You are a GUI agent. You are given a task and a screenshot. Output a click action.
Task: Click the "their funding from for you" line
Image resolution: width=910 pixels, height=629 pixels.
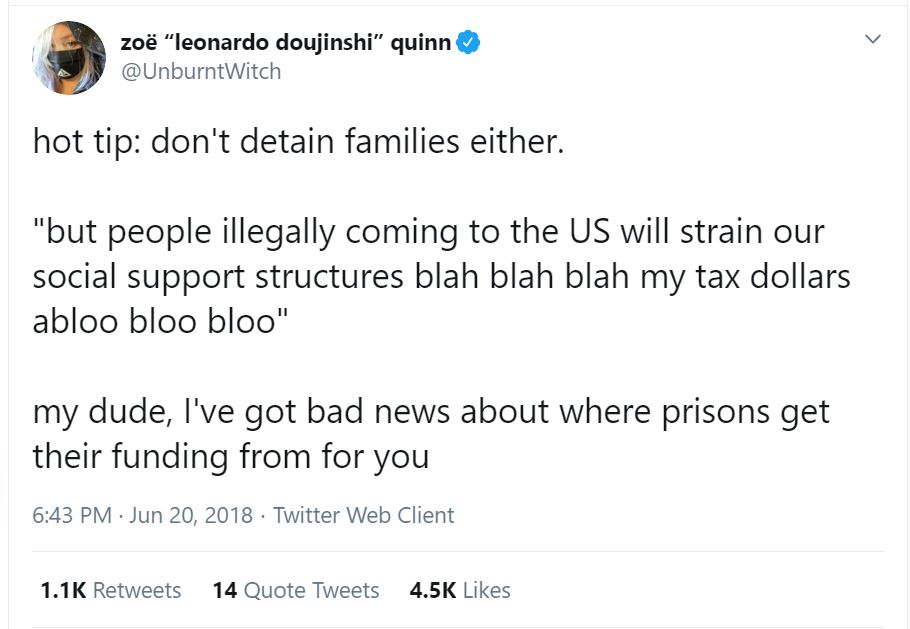tap(231, 456)
